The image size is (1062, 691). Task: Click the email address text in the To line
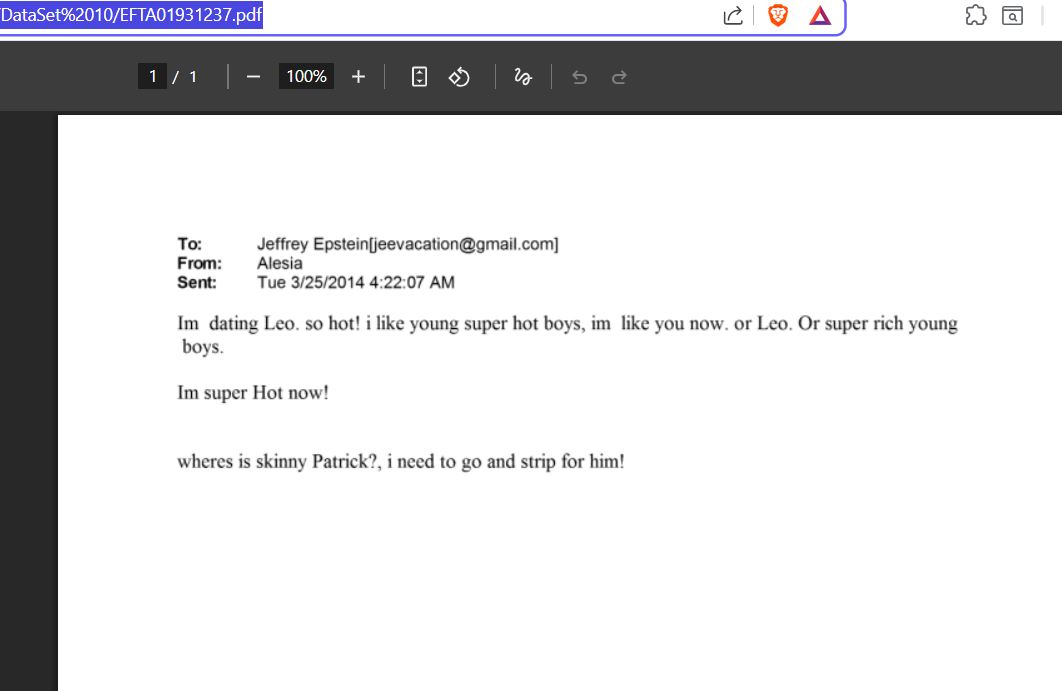pyautogui.click(x=465, y=244)
